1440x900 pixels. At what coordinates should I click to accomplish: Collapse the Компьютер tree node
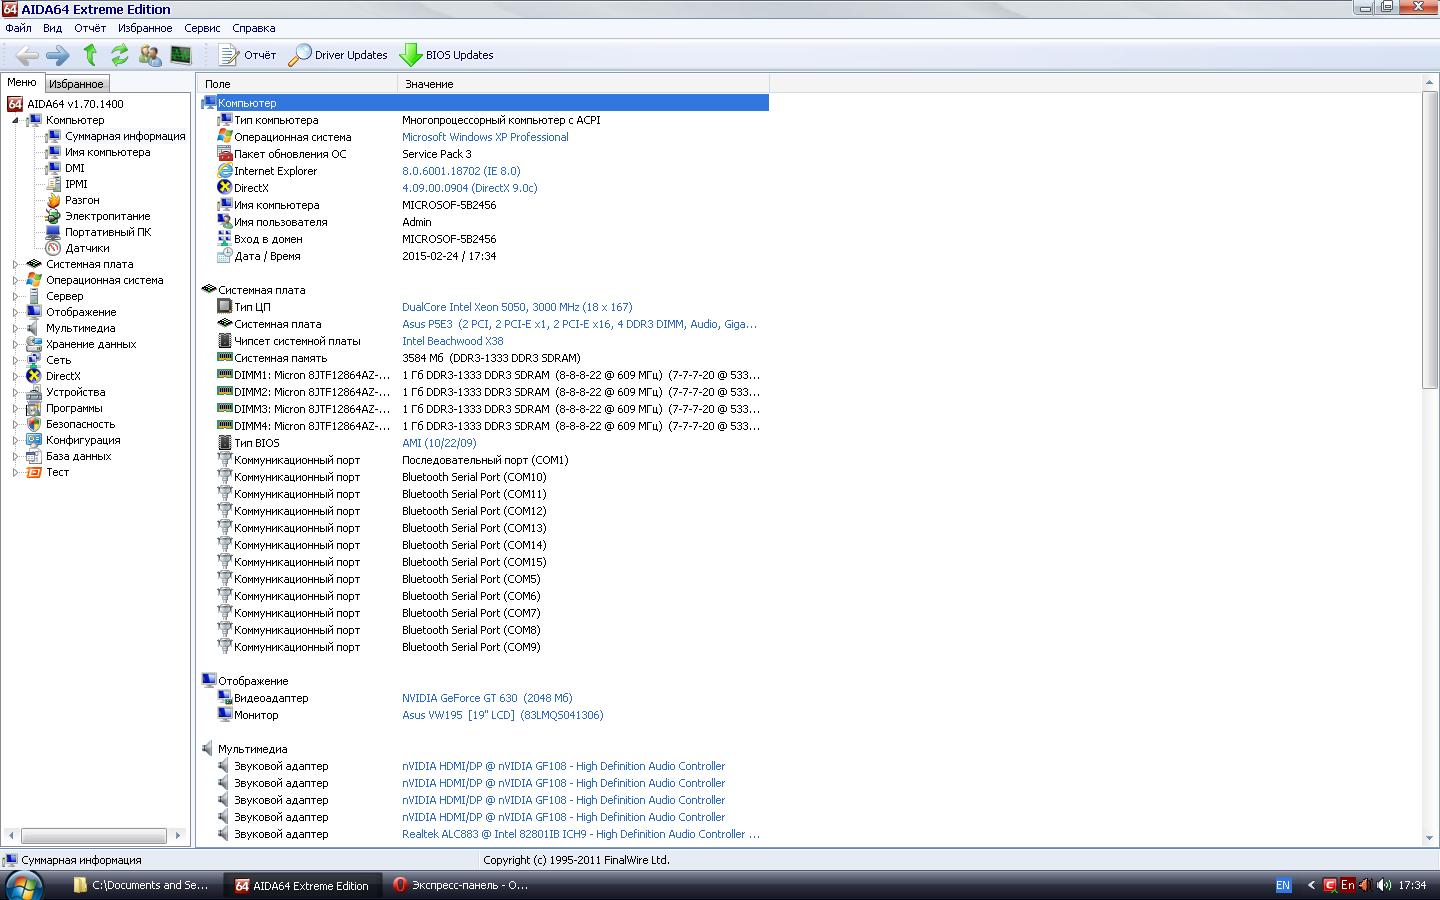click(16, 120)
